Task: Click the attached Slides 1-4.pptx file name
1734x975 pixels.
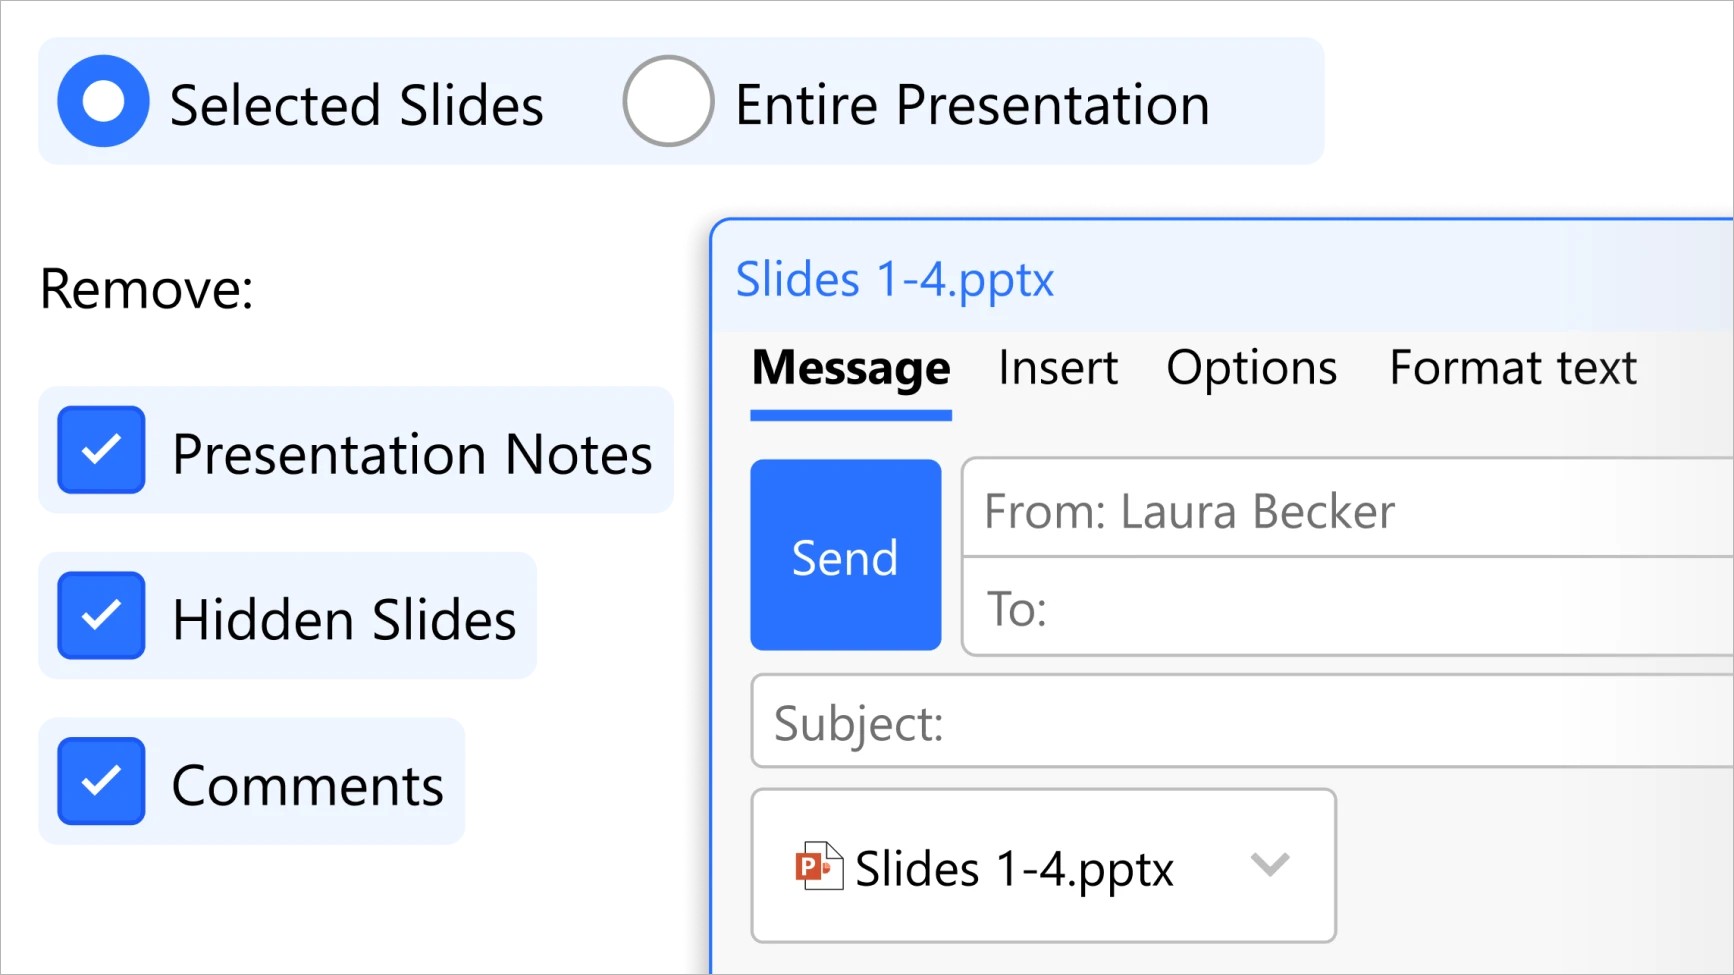Action: click(x=1014, y=868)
